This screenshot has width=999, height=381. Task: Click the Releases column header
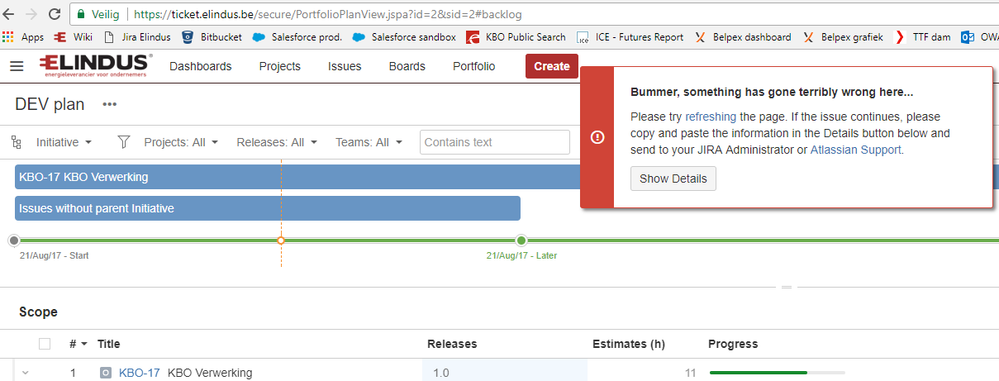(452, 344)
